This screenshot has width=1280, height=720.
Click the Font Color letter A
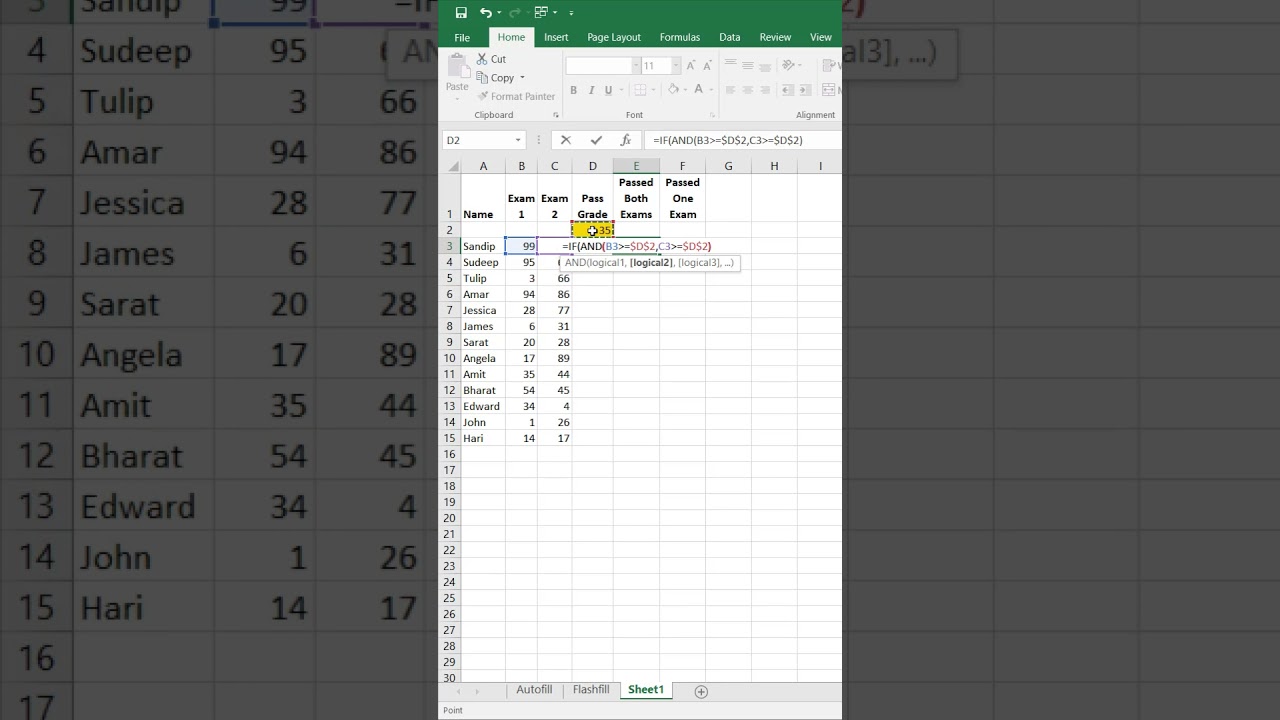698,90
